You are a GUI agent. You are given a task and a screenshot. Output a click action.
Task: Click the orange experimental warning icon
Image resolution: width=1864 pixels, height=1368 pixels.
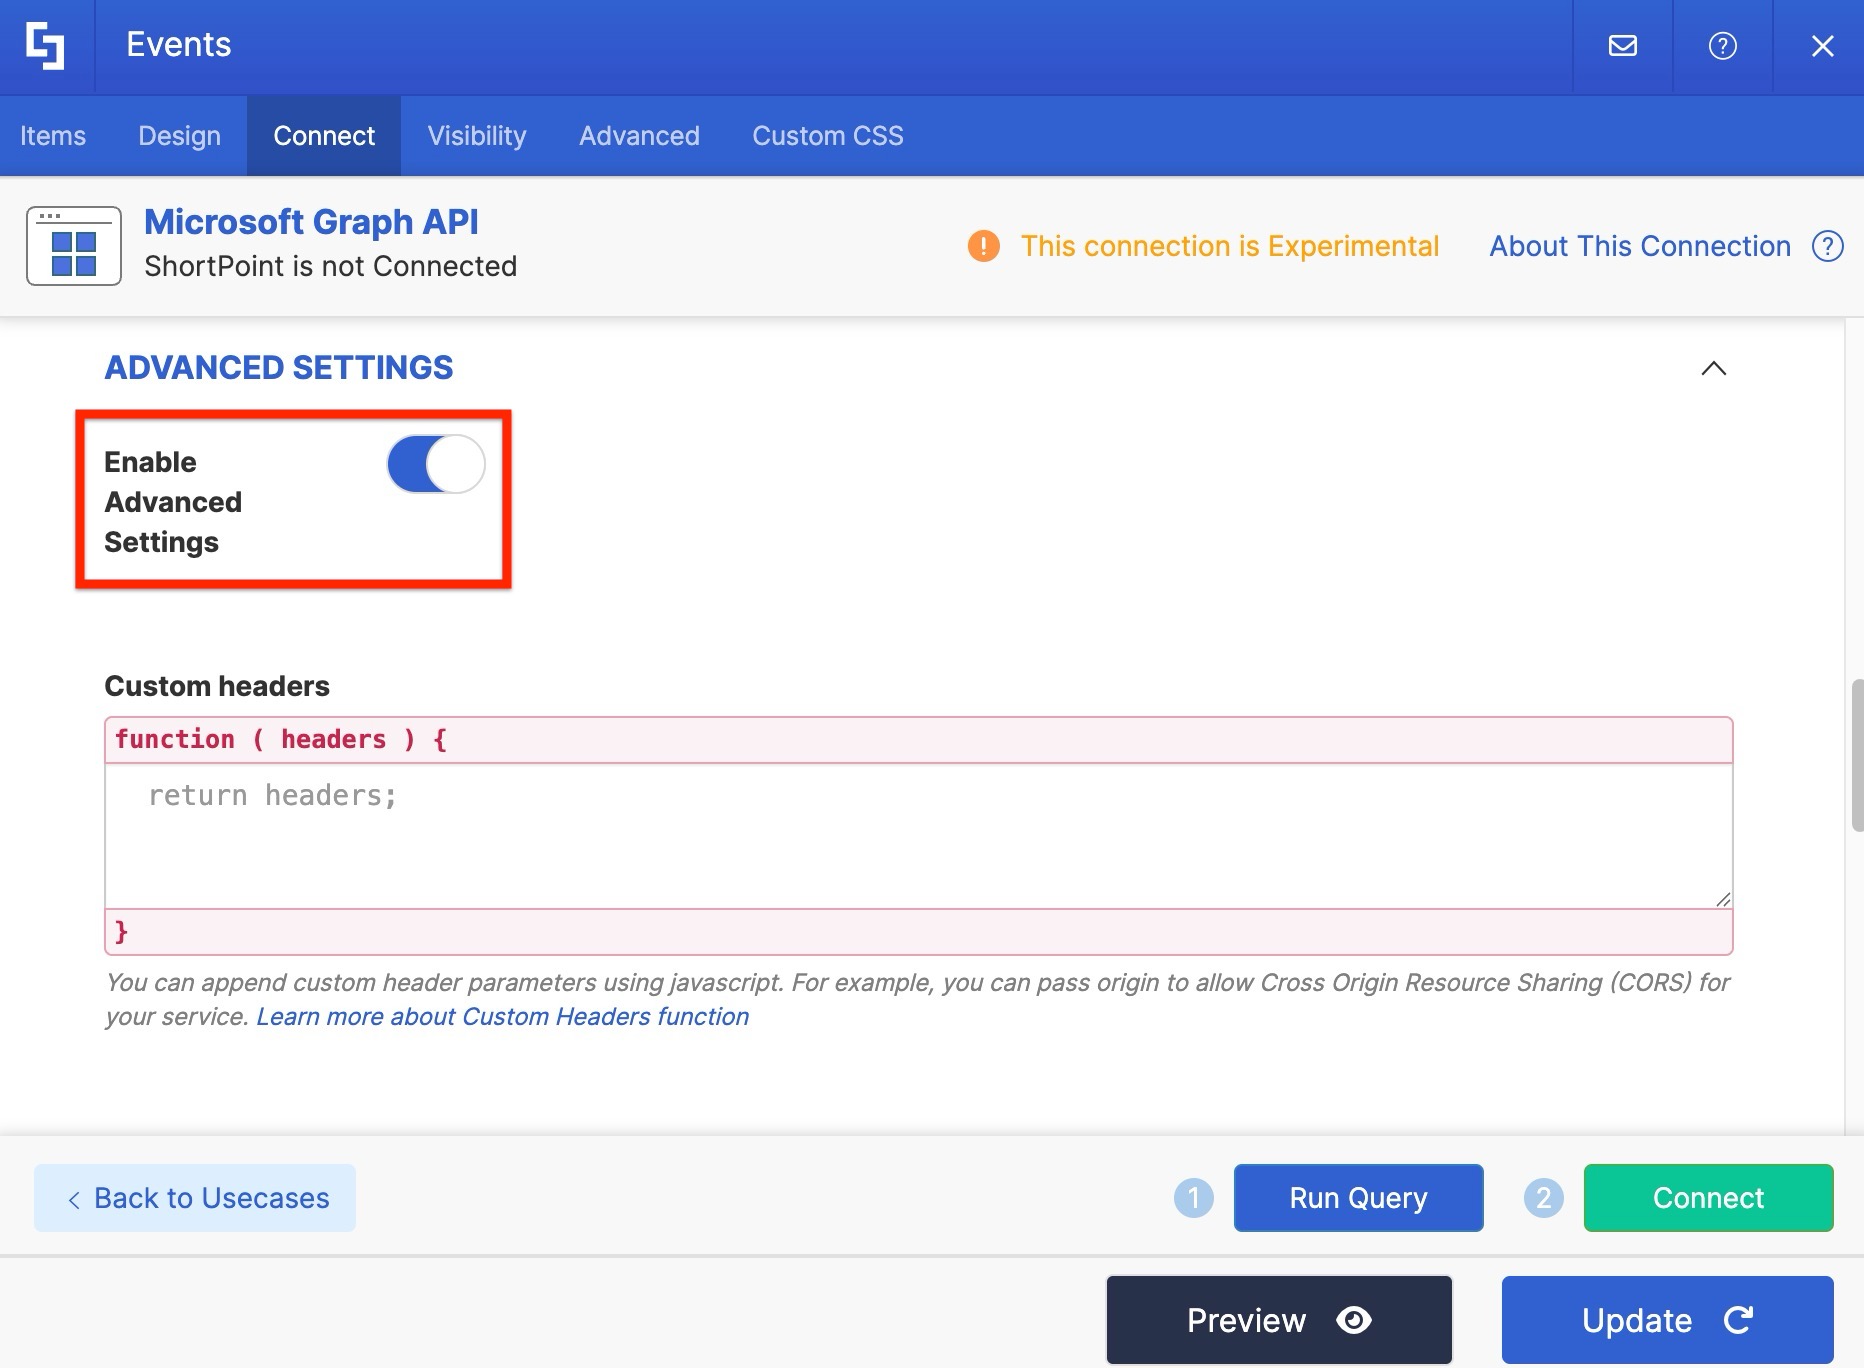[983, 246]
